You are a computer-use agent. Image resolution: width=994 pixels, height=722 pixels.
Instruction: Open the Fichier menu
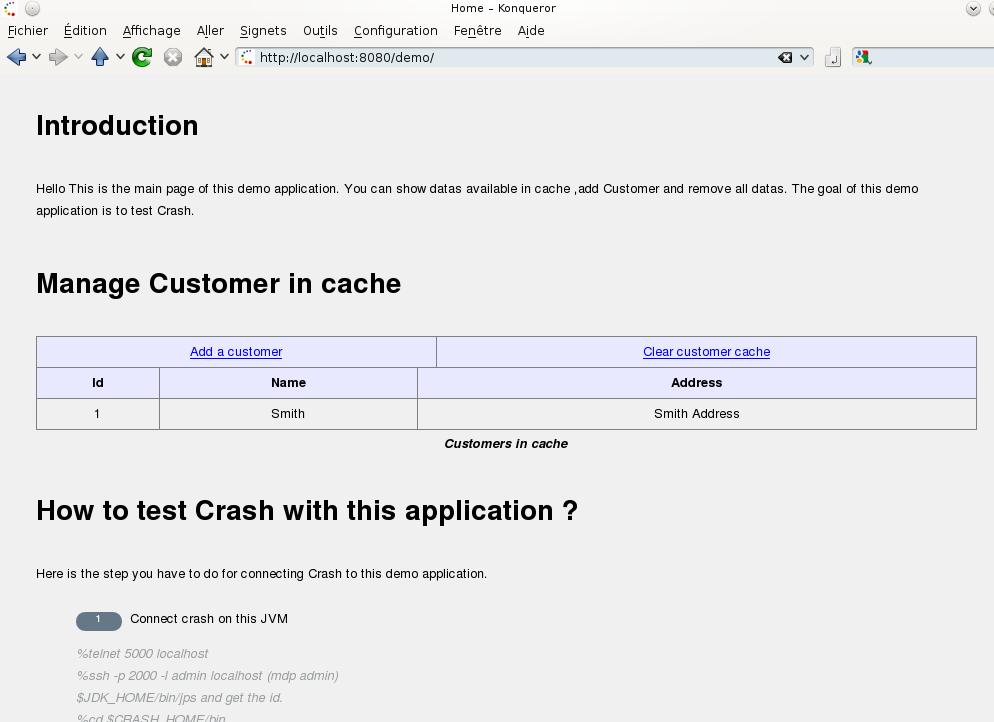[28, 30]
